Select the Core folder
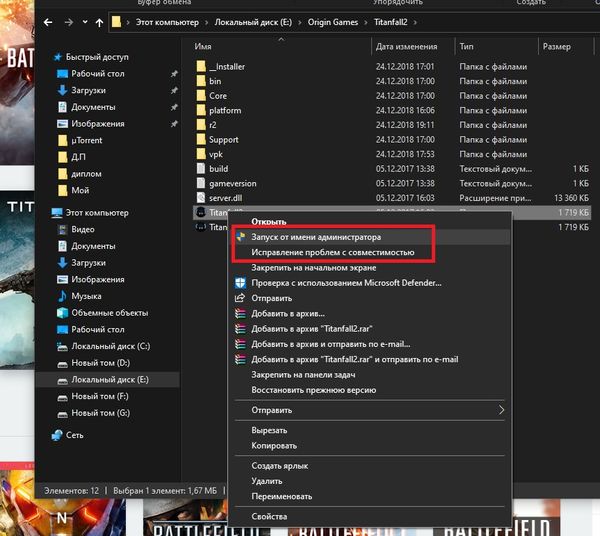Viewport: 600px width, 536px height. point(218,96)
